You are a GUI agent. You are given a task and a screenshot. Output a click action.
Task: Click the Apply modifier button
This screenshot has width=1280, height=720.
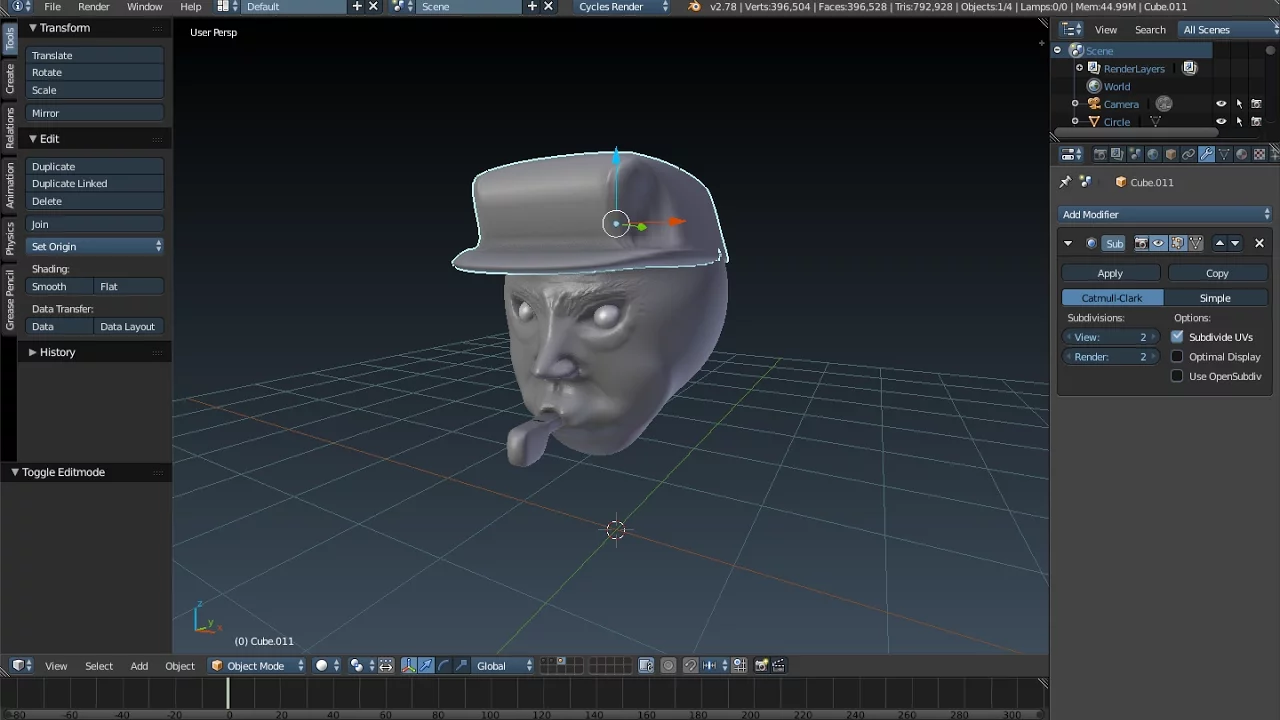coord(1110,273)
